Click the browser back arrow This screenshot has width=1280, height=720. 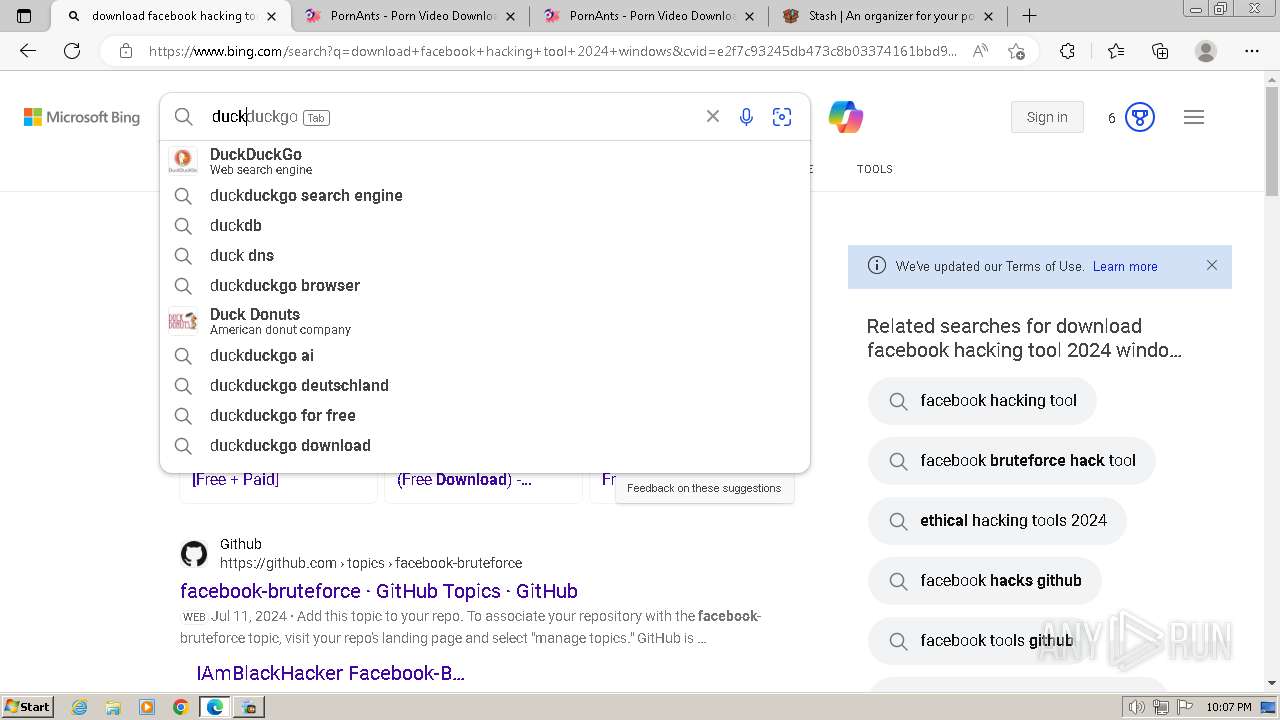coord(28,51)
